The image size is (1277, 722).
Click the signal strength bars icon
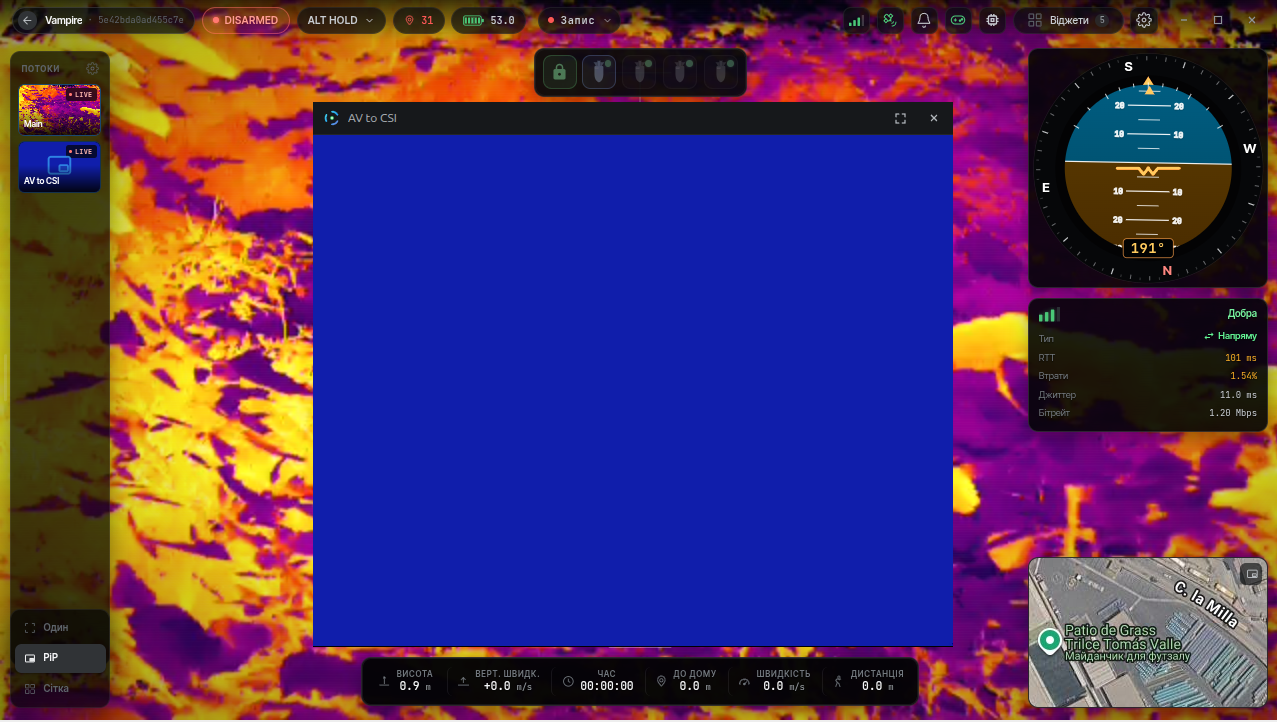(x=855, y=20)
